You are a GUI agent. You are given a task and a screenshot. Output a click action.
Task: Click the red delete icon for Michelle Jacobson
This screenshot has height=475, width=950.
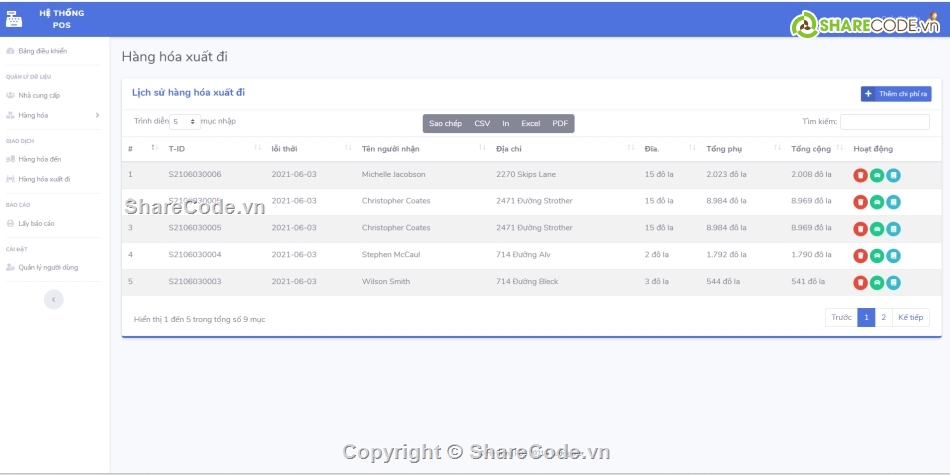860,175
